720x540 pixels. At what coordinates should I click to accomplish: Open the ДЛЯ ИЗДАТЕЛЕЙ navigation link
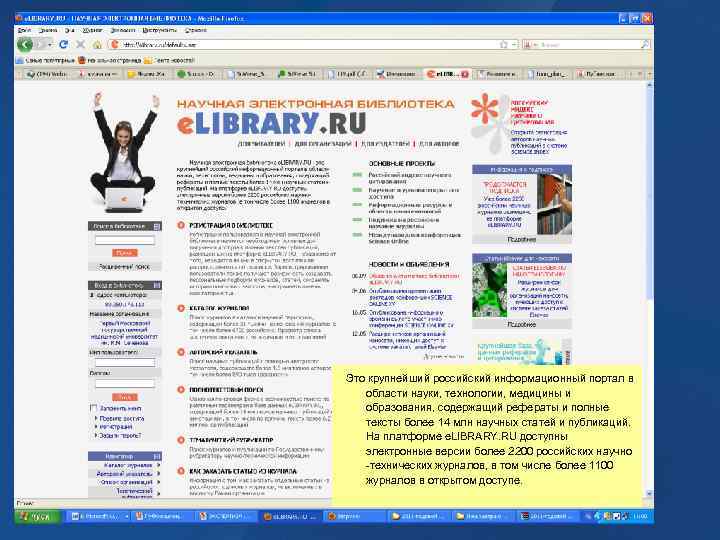click(385, 144)
